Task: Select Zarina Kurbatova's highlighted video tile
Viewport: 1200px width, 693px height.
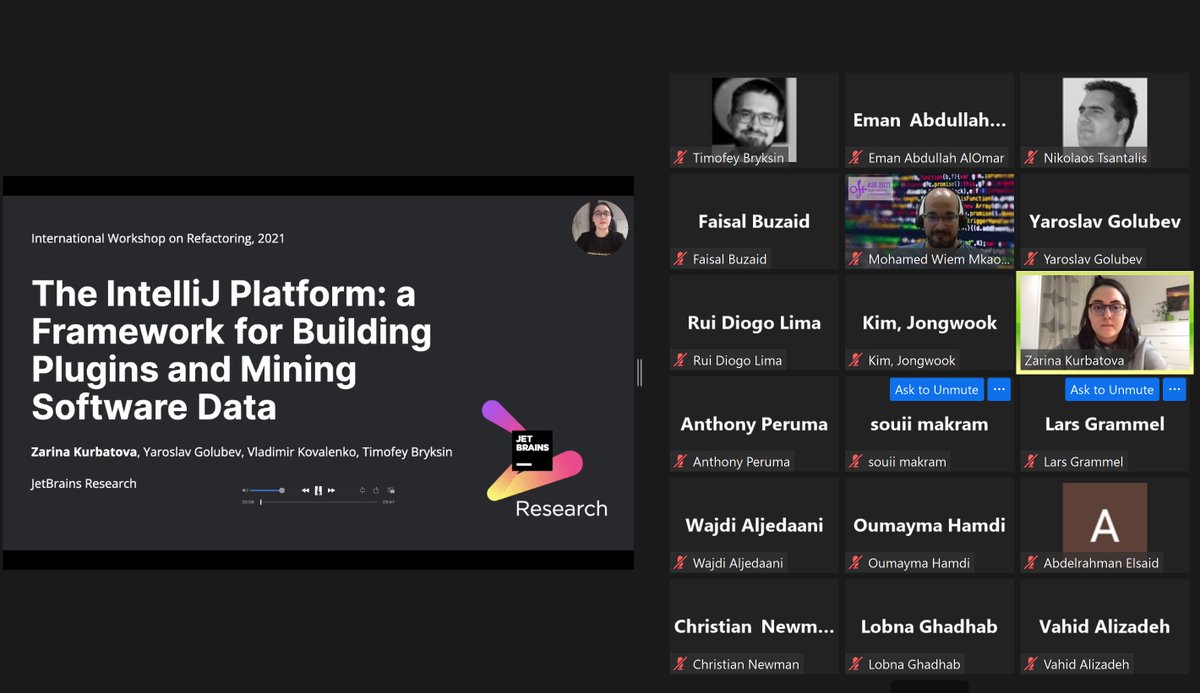Action: point(1105,322)
